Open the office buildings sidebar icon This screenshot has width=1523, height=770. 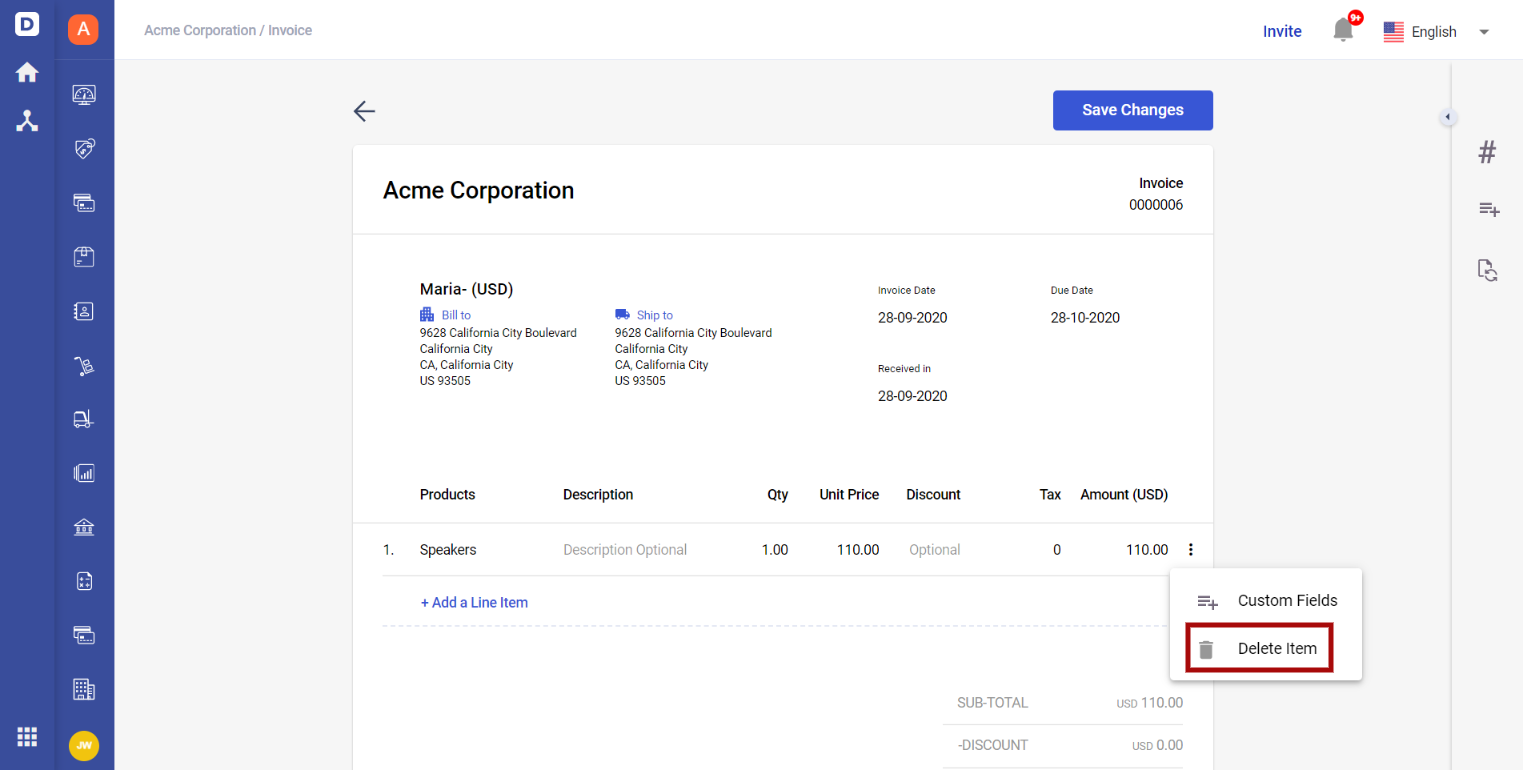pos(84,689)
